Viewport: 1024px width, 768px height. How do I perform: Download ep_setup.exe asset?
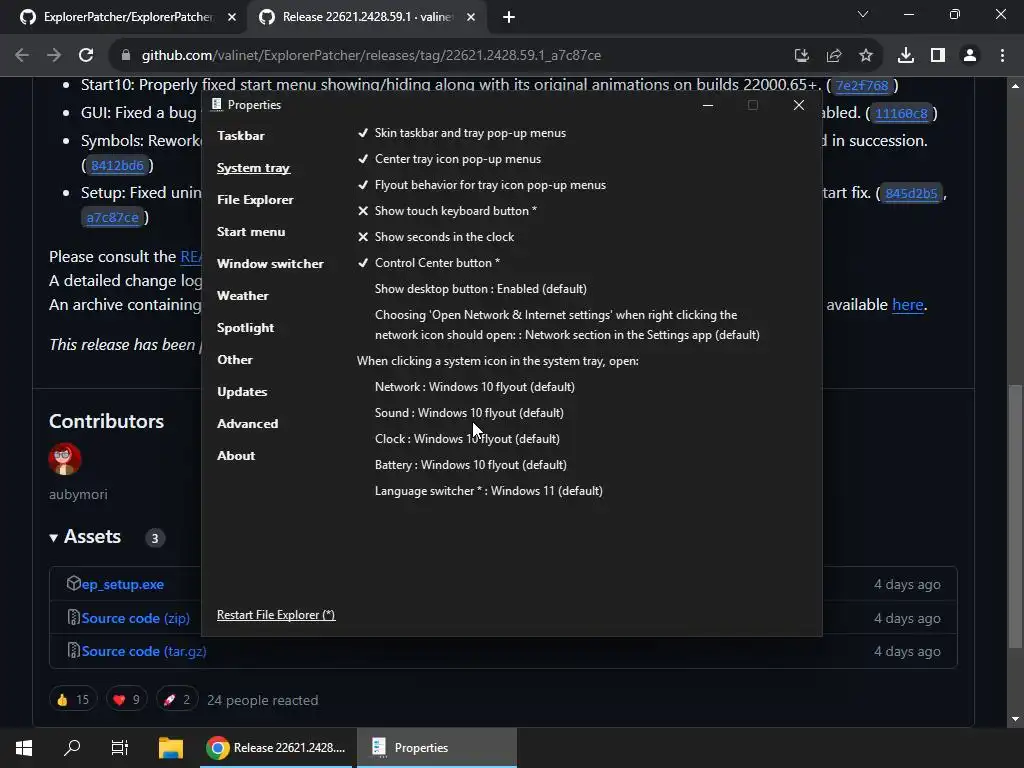point(122,584)
